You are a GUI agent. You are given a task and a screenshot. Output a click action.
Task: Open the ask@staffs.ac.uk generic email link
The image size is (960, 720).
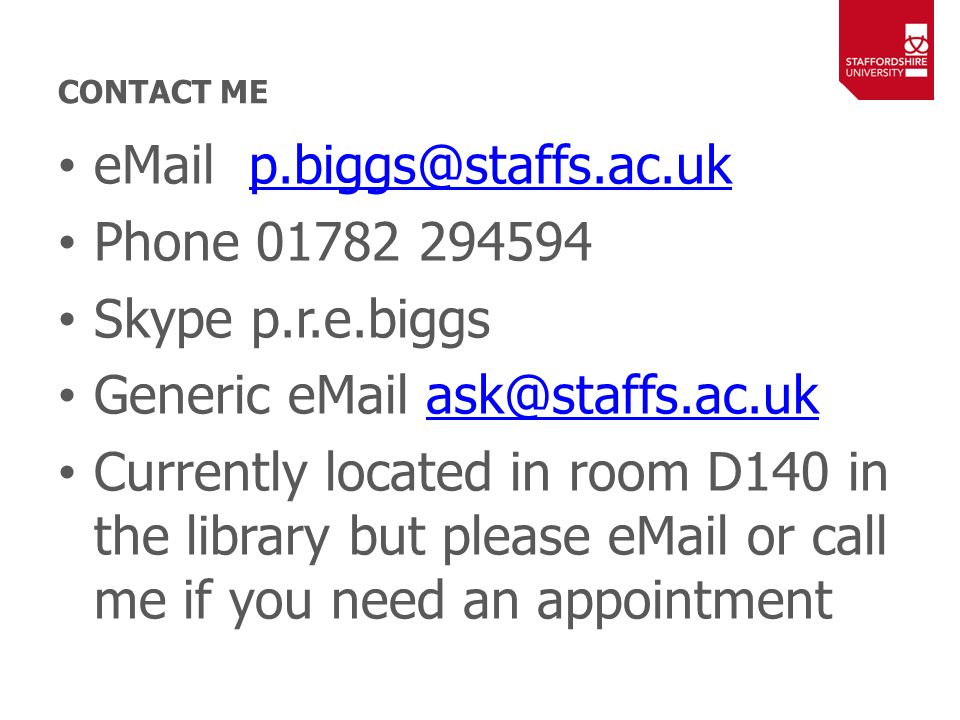point(622,395)
